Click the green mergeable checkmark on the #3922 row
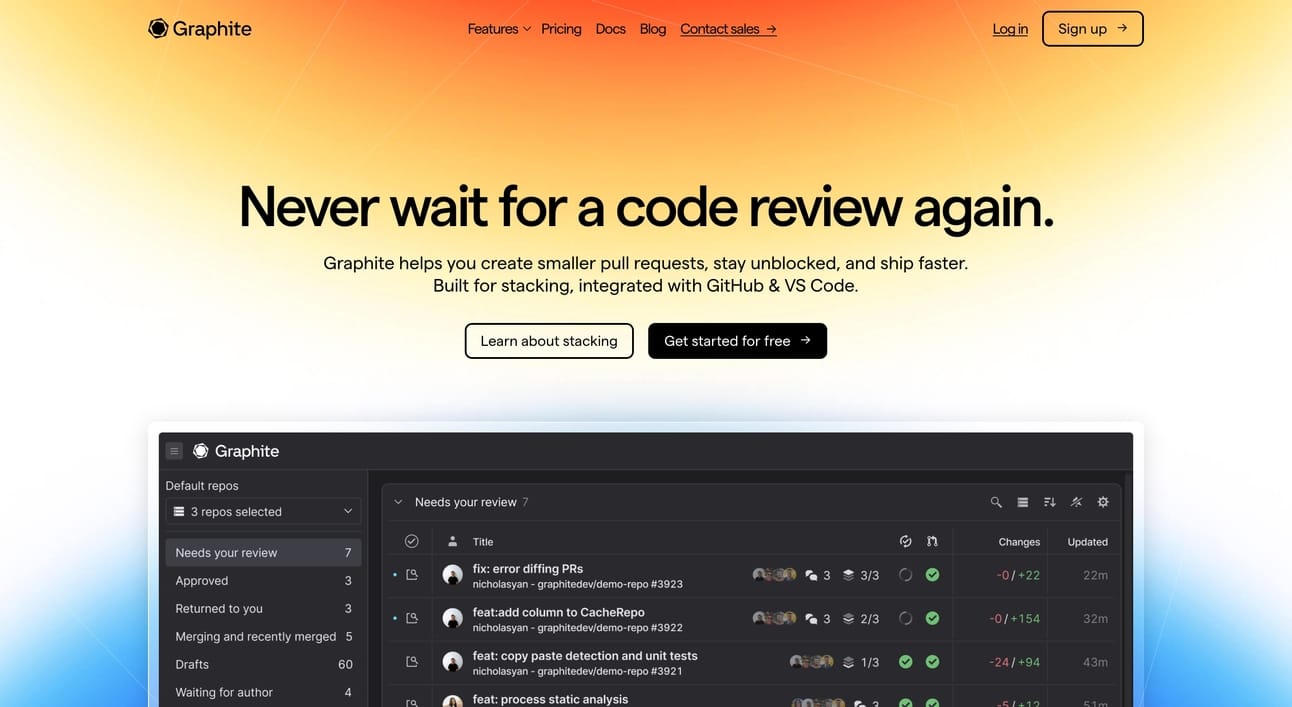 click(932, 618)
